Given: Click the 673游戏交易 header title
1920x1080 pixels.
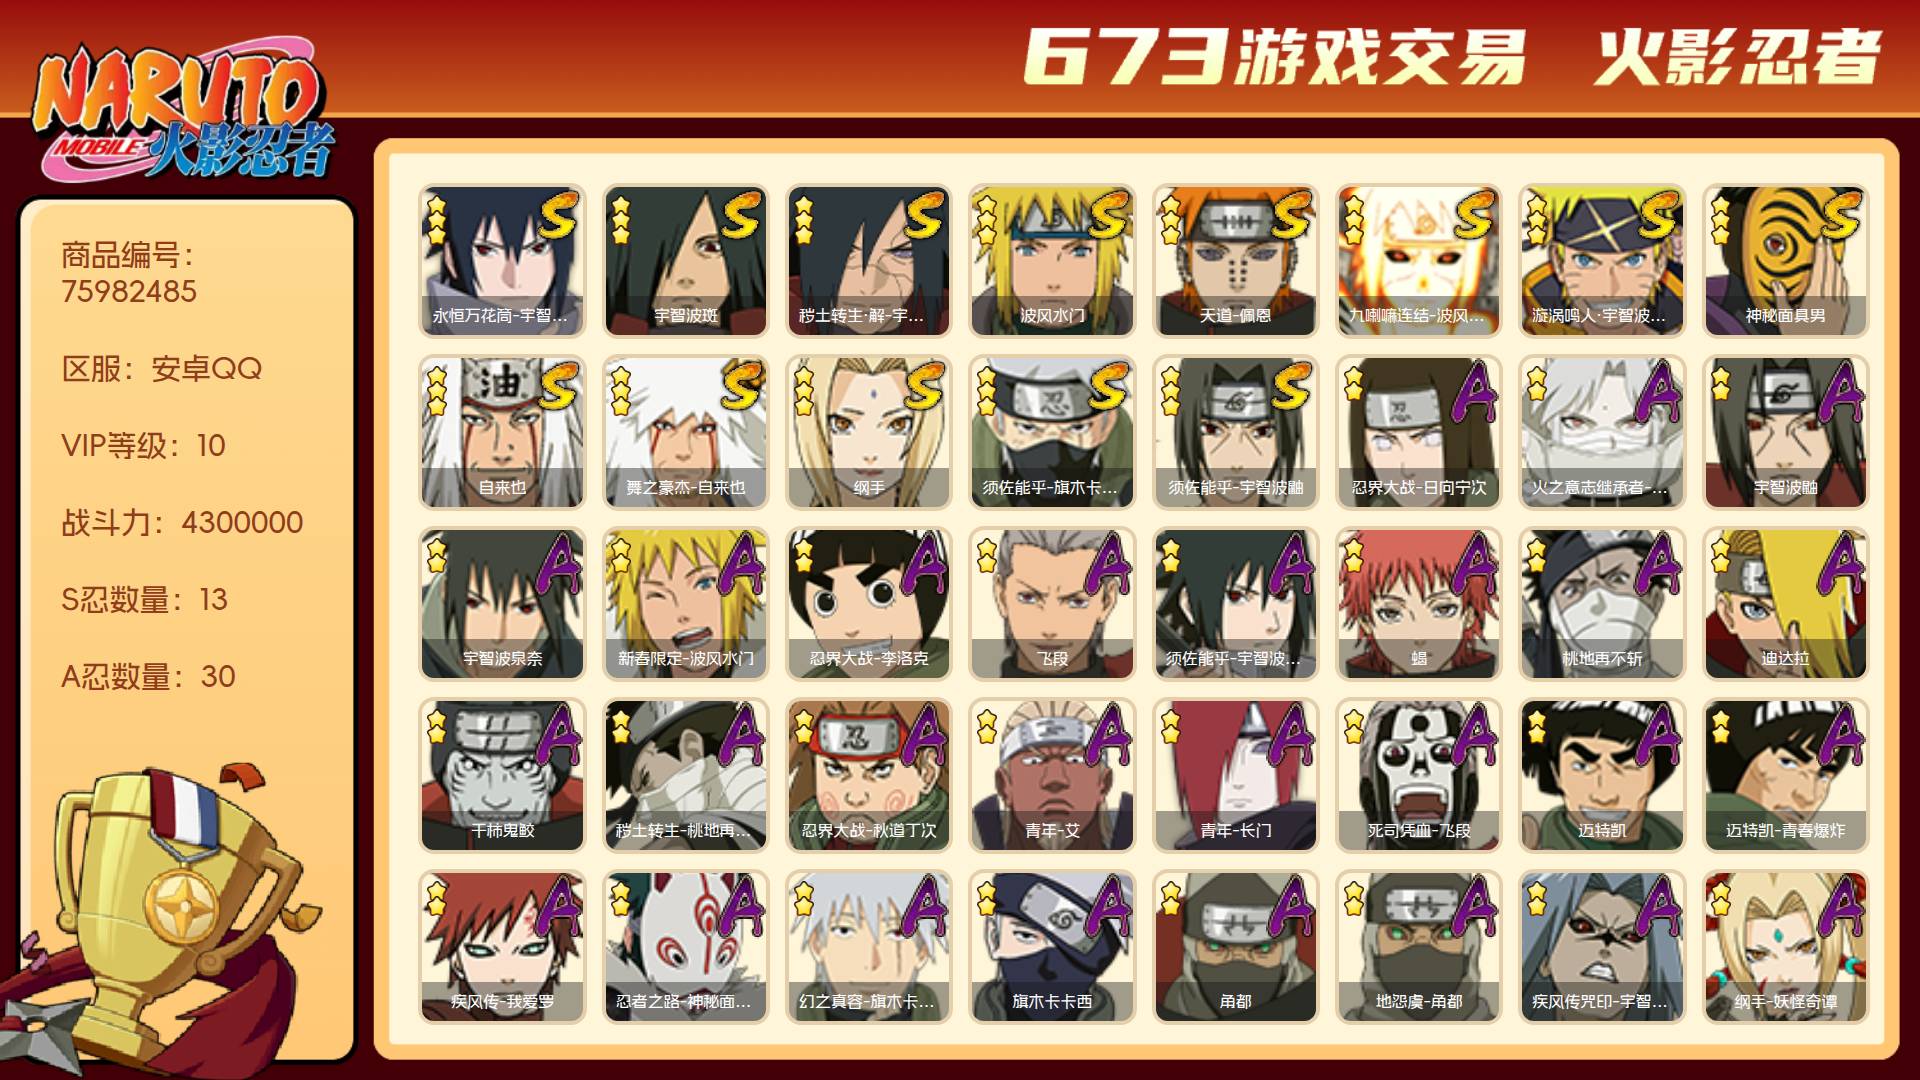Looking at the screenshot, I should pos(1274,56).
